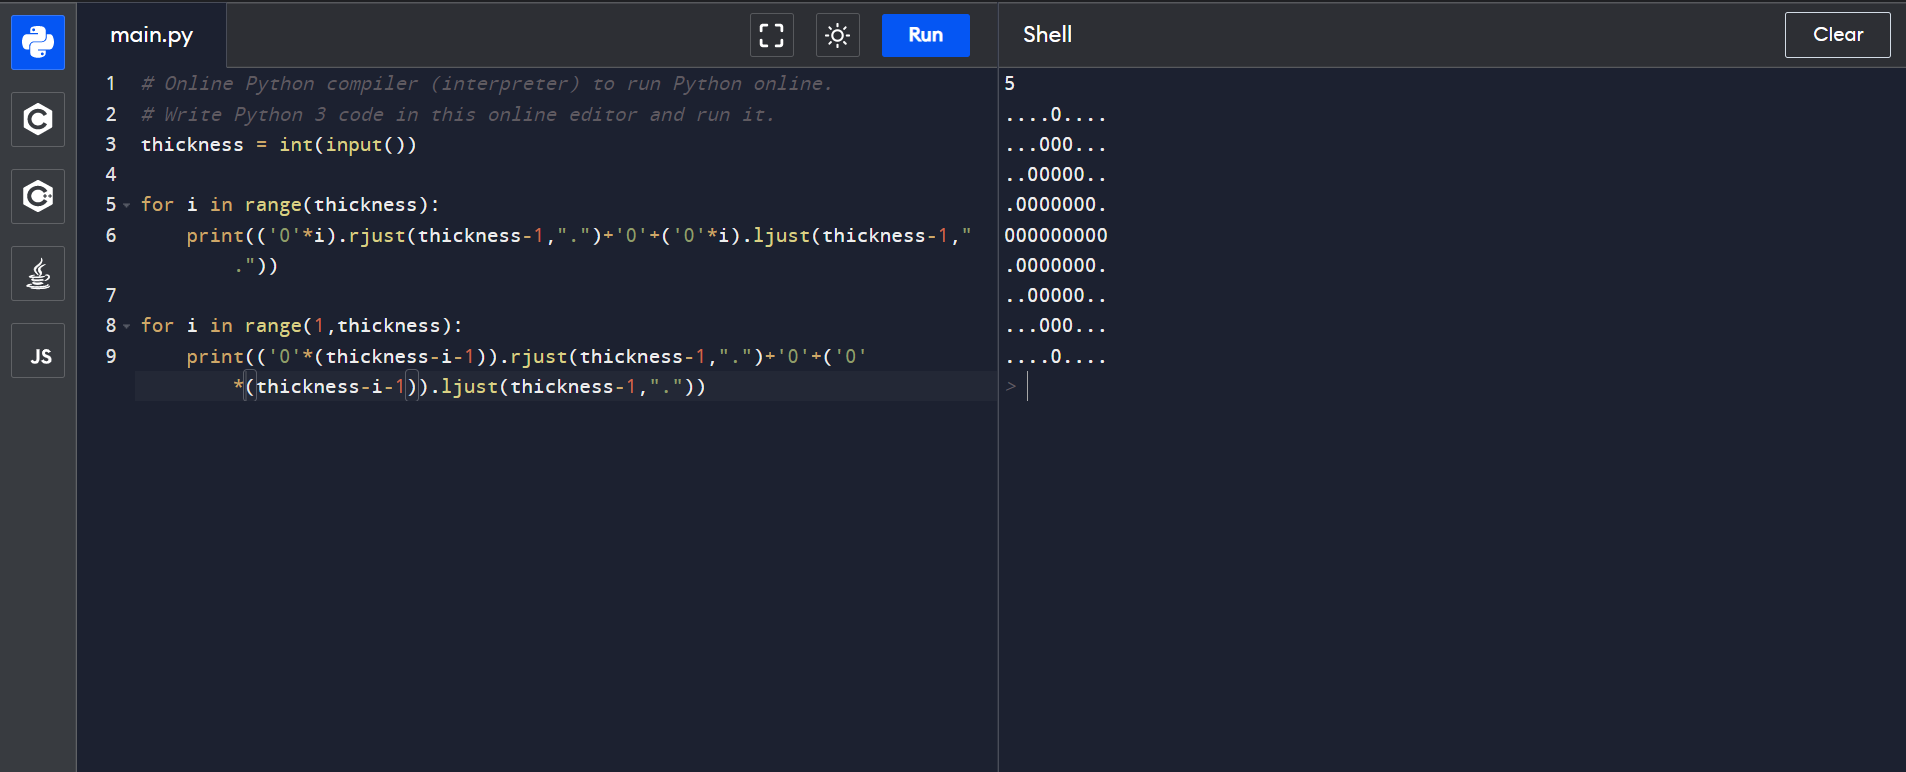Screen dimensions: 1906x772
Task: Select the Python language icon
Action: [x=38, y=42]
